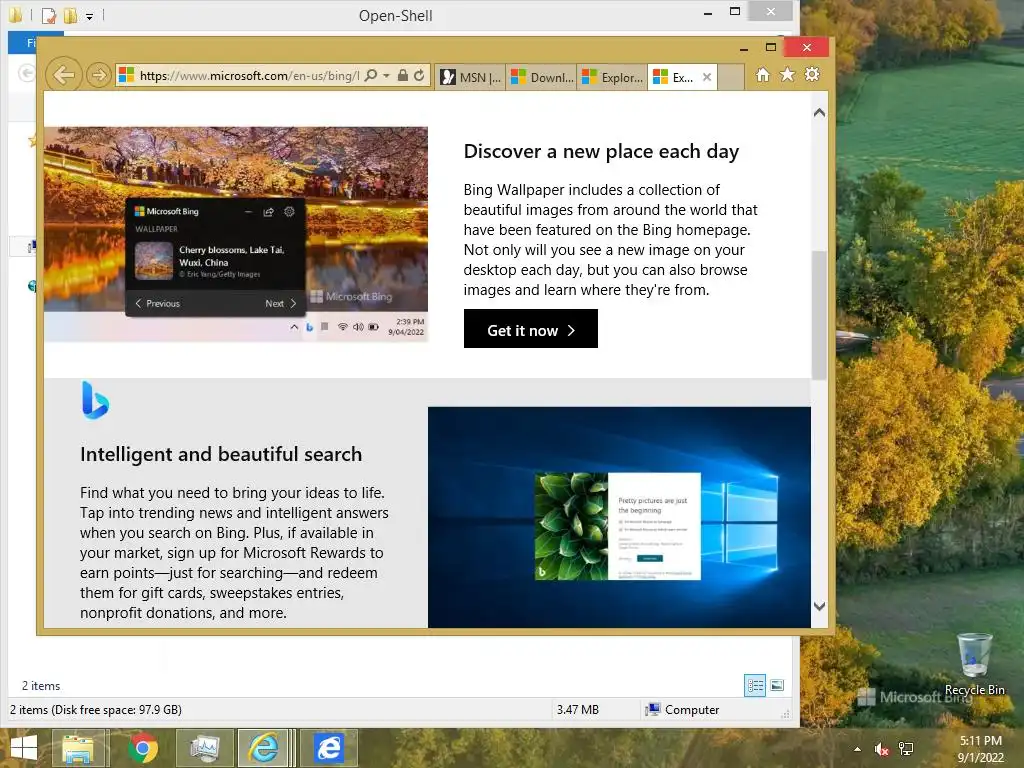Expand the address bar autocomplete dropdown arrow

click(386, 76)
